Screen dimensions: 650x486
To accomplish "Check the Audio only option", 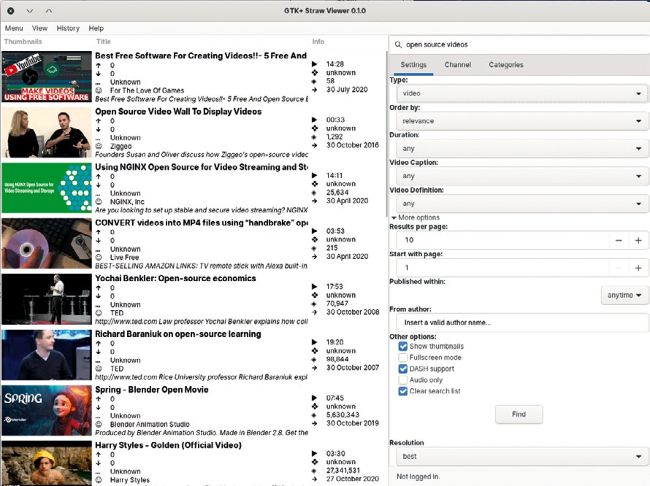I will tap(403, 379).
